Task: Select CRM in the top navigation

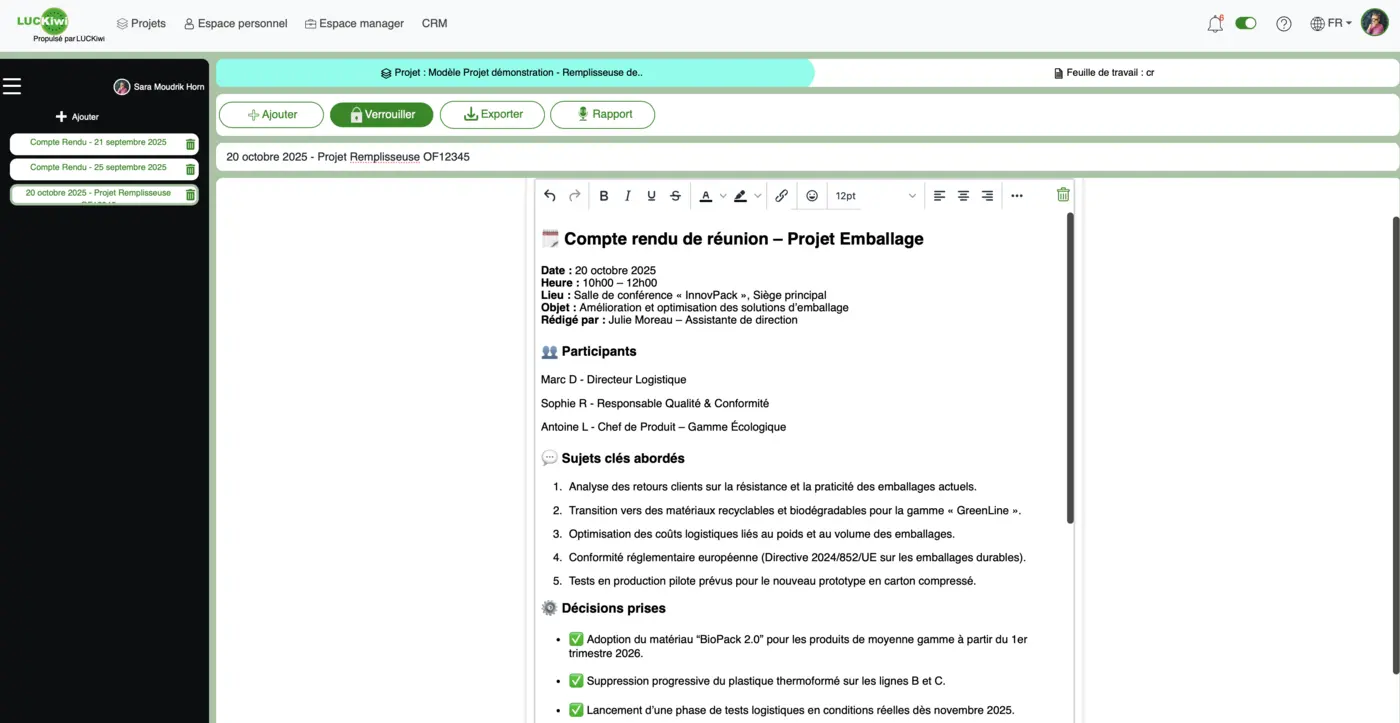Action: (x=434, y=22)
